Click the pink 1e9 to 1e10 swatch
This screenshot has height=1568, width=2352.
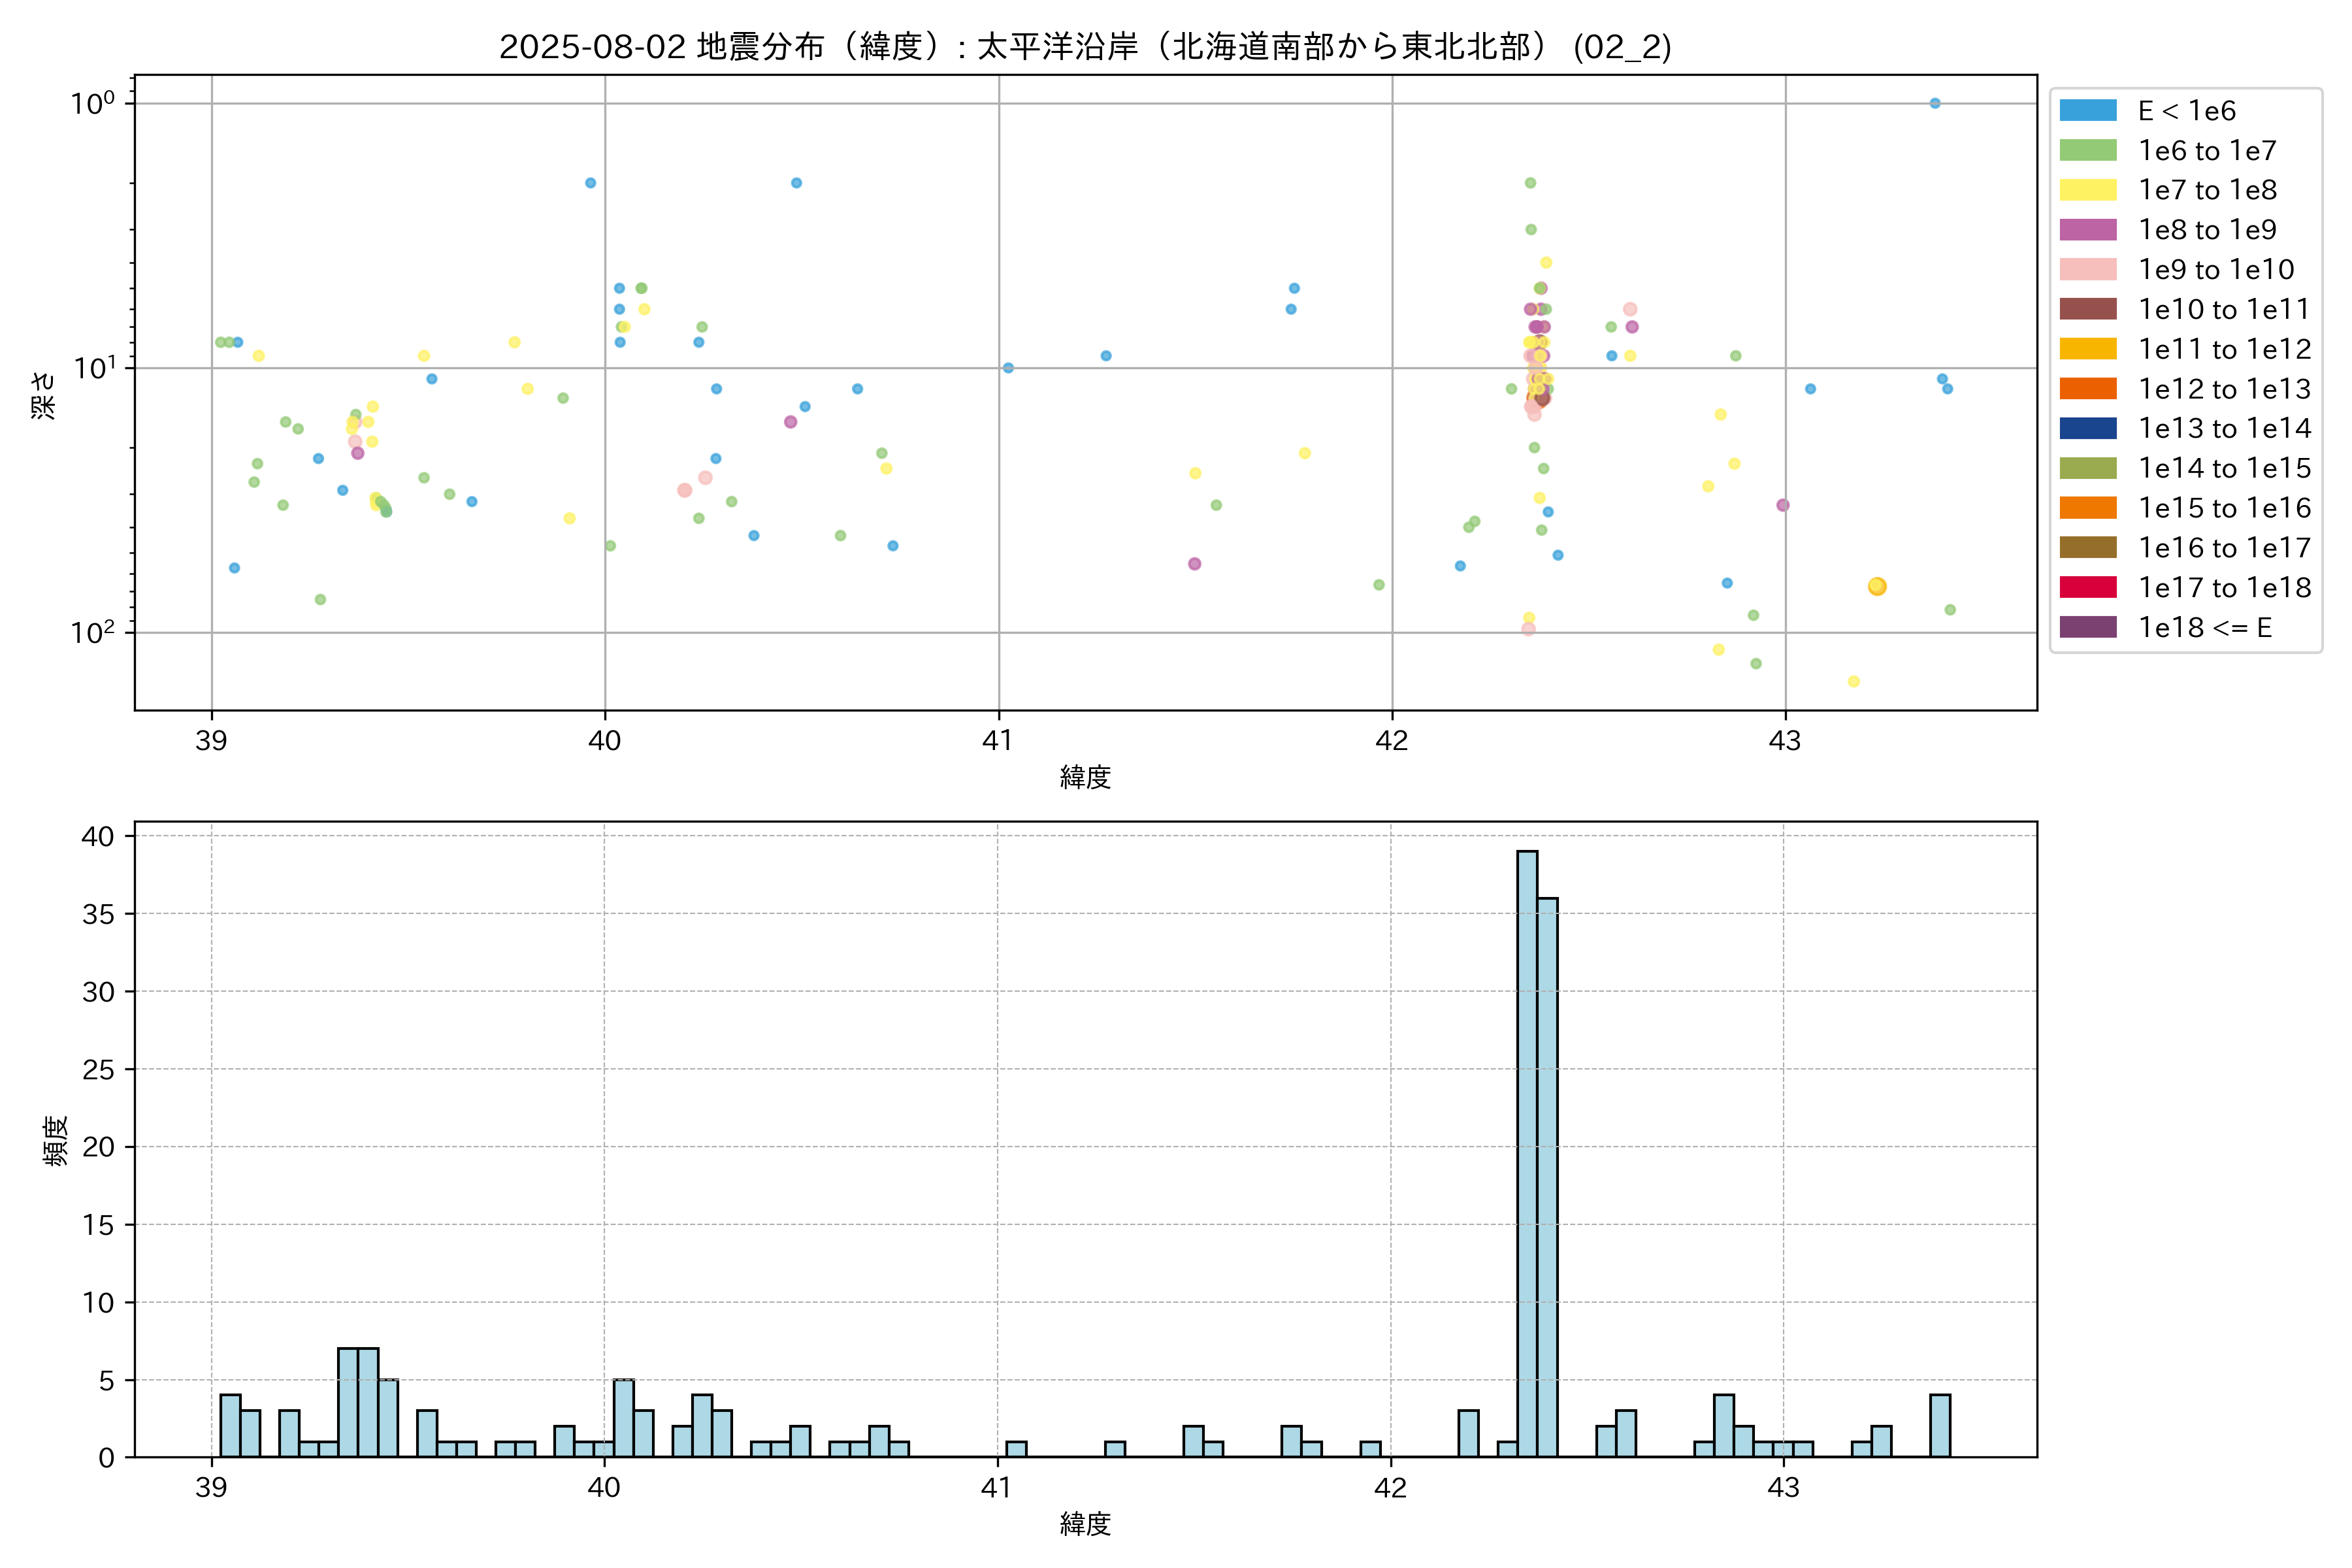coord(2087,270)
